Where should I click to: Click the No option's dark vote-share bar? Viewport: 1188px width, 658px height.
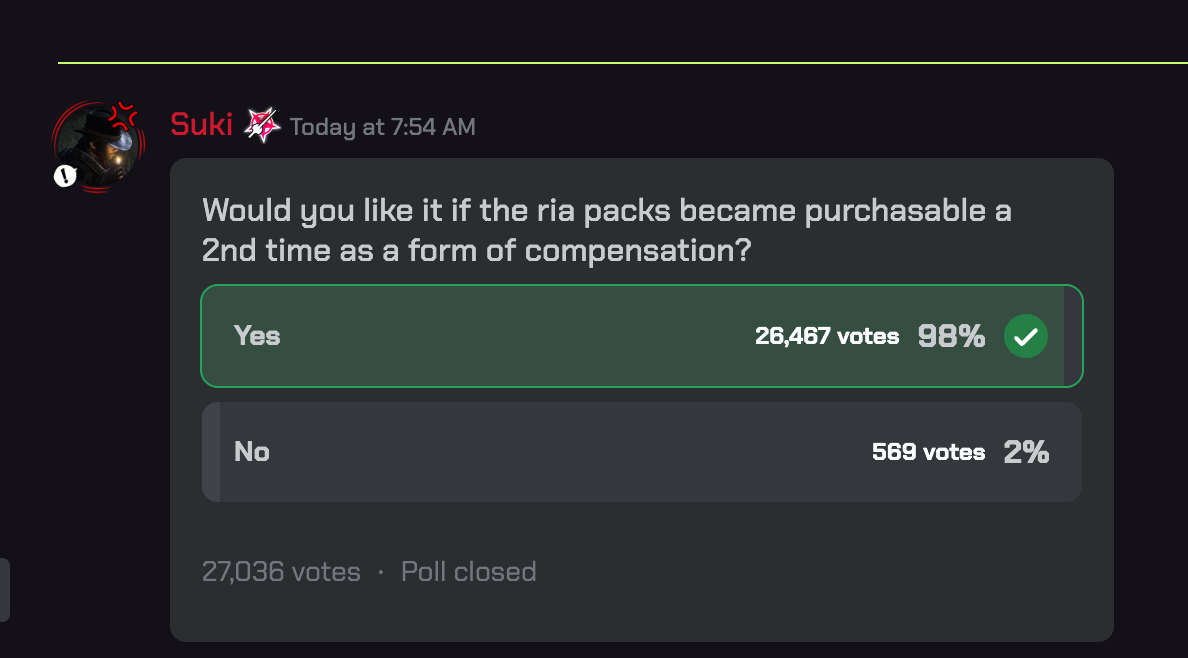coord(211,452)
